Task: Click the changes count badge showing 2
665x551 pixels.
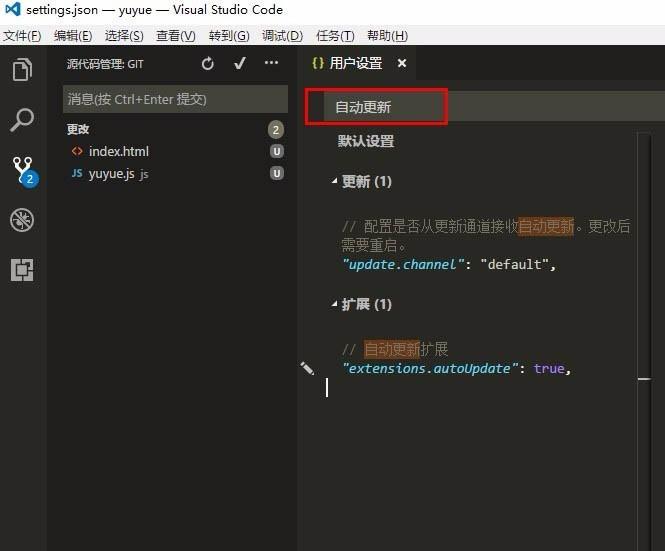Action: (276, 130)
